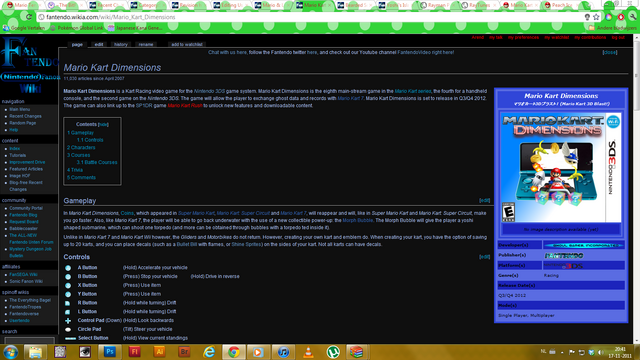Launch Adobe Bridge from the taskbar
640x360 pixels.
click(184, 352)
